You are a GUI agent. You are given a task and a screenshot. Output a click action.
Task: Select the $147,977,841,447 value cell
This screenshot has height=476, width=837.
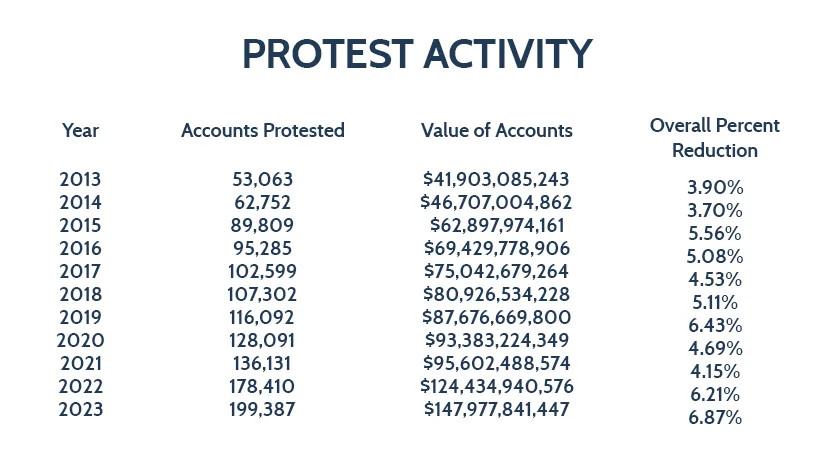point(497,409)
